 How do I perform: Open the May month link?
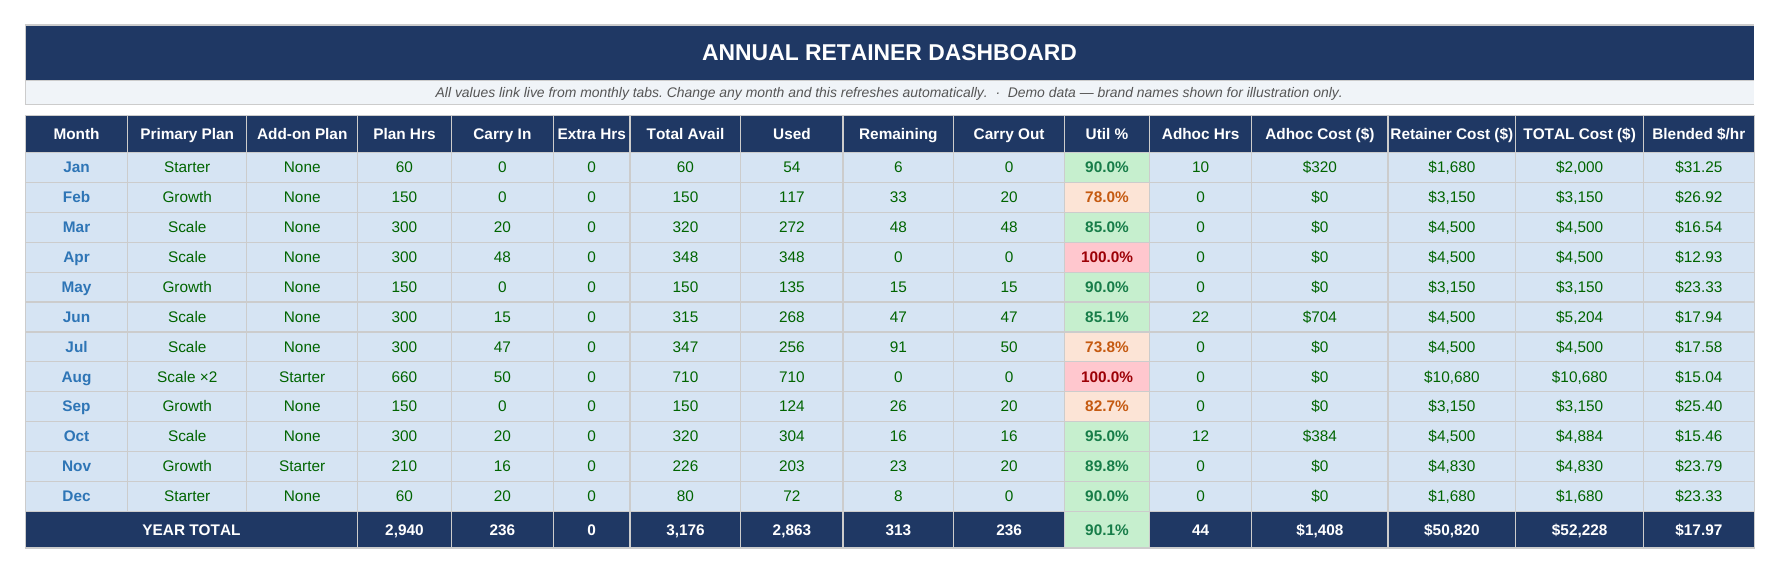76,287
